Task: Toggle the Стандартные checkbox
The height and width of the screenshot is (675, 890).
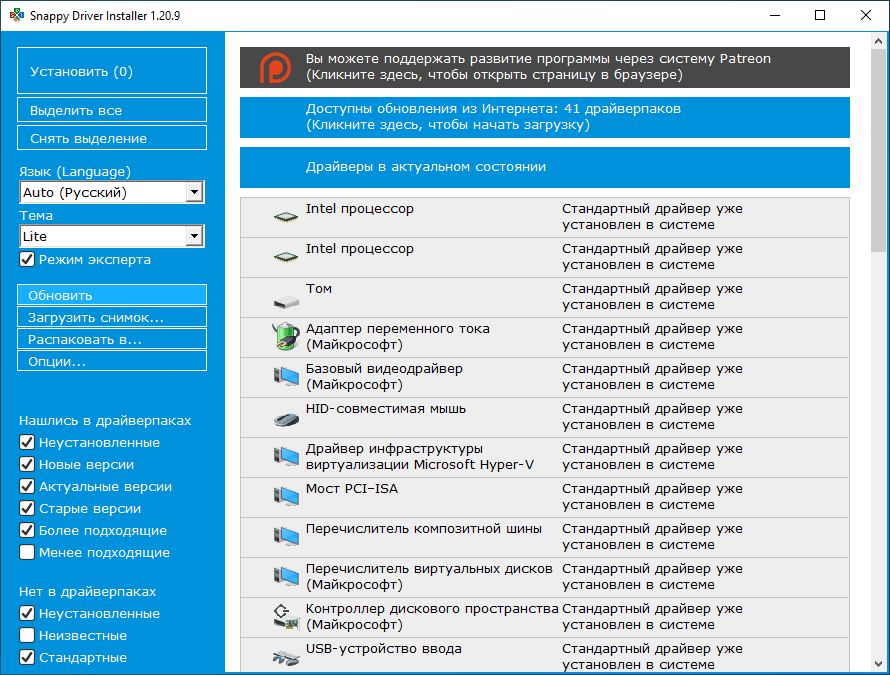Action: (27, 657)
